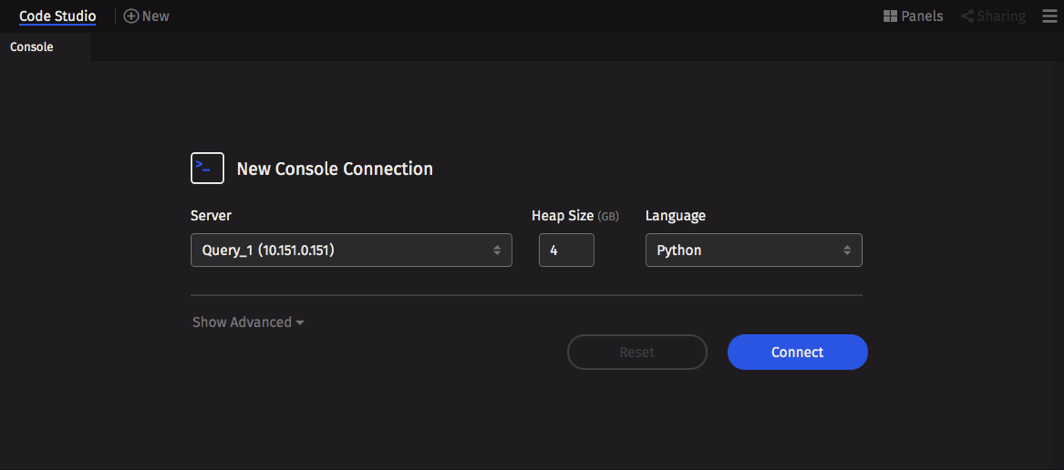Click the Language field label
The width and height of the screenshot is (1064, 470).
[675, 216]
